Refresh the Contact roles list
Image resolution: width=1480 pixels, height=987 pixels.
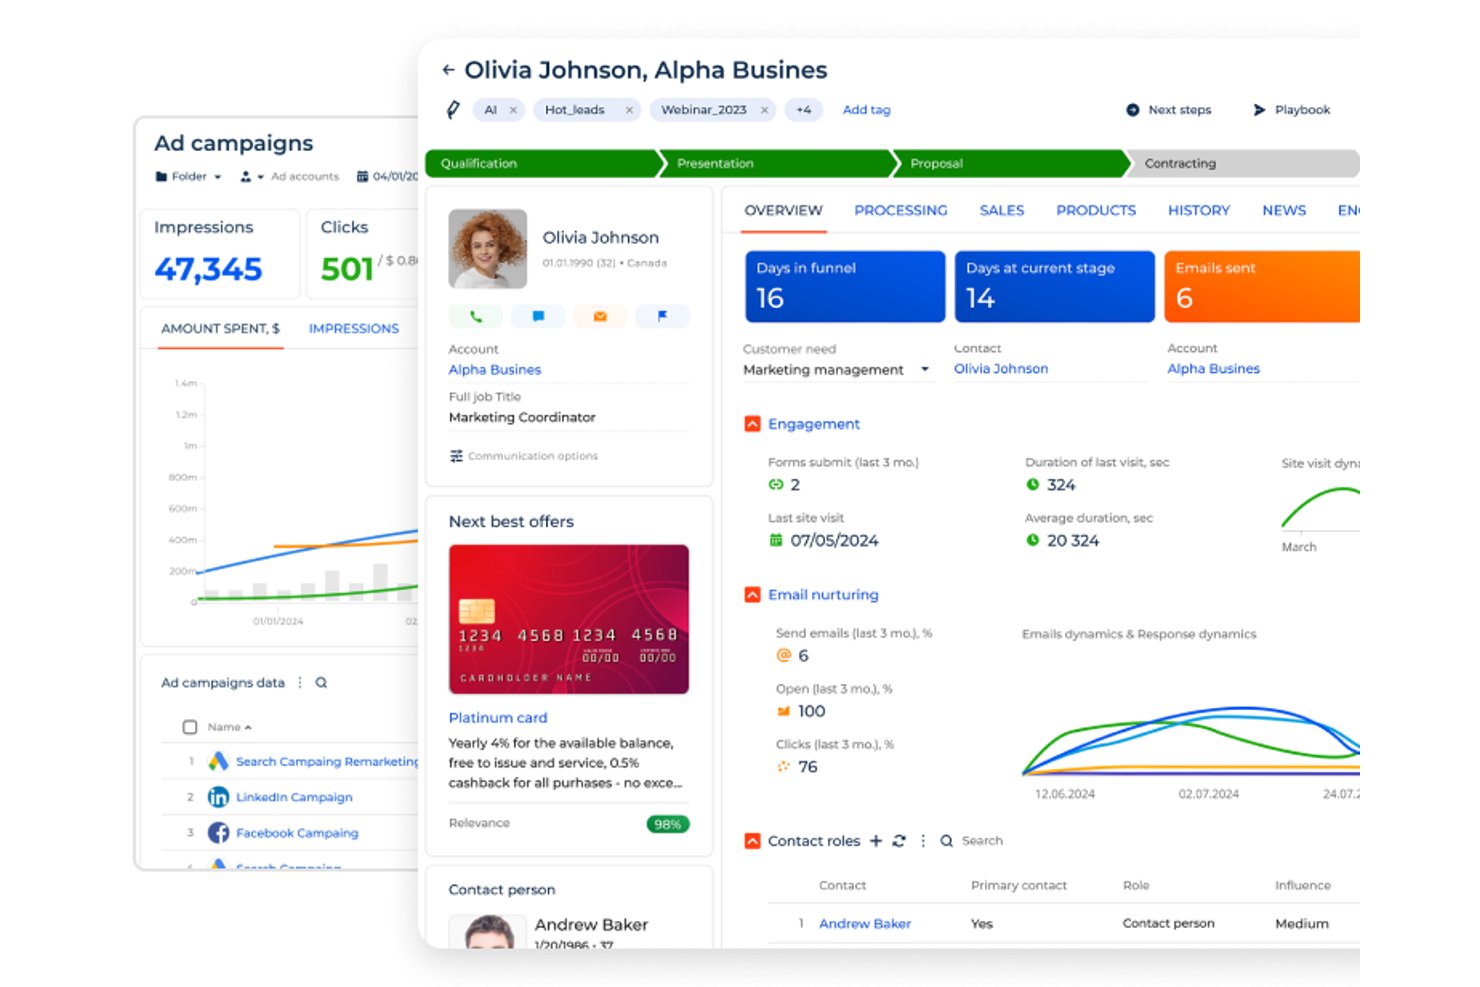point(899,841)
